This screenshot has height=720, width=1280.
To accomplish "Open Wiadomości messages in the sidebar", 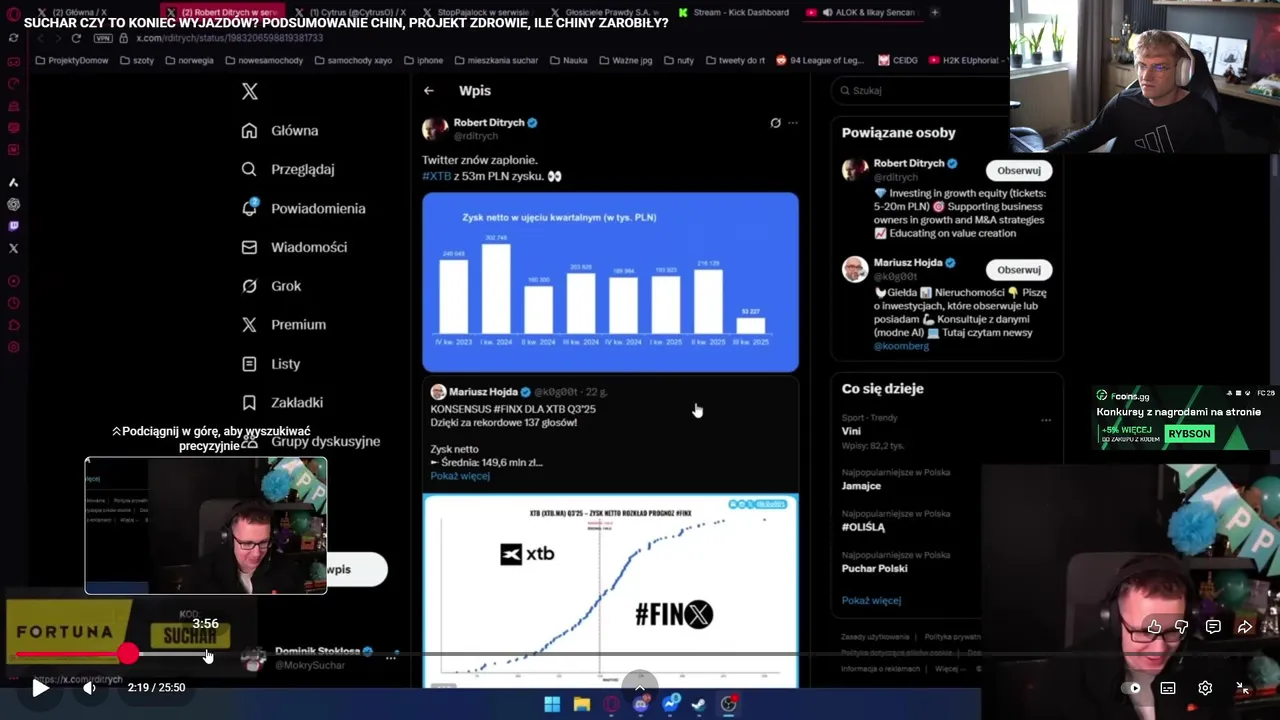I will click(x=294, y=247).
